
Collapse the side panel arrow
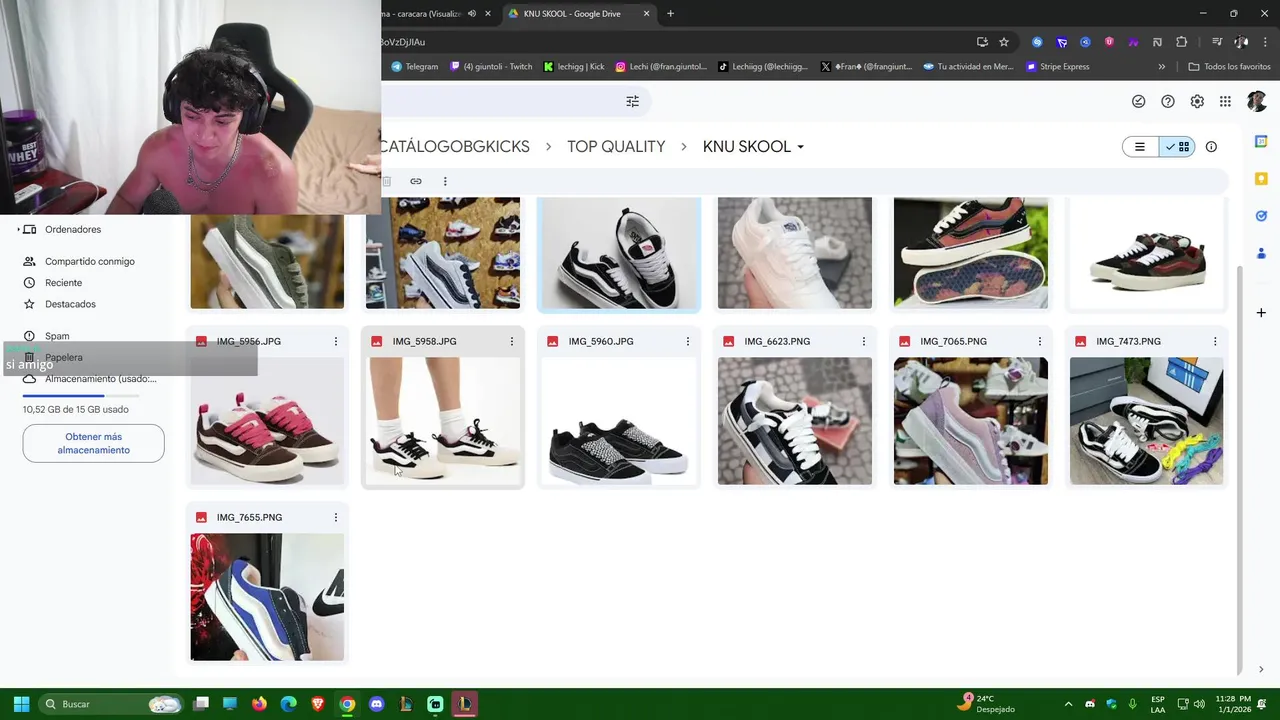click(1261, 669)
